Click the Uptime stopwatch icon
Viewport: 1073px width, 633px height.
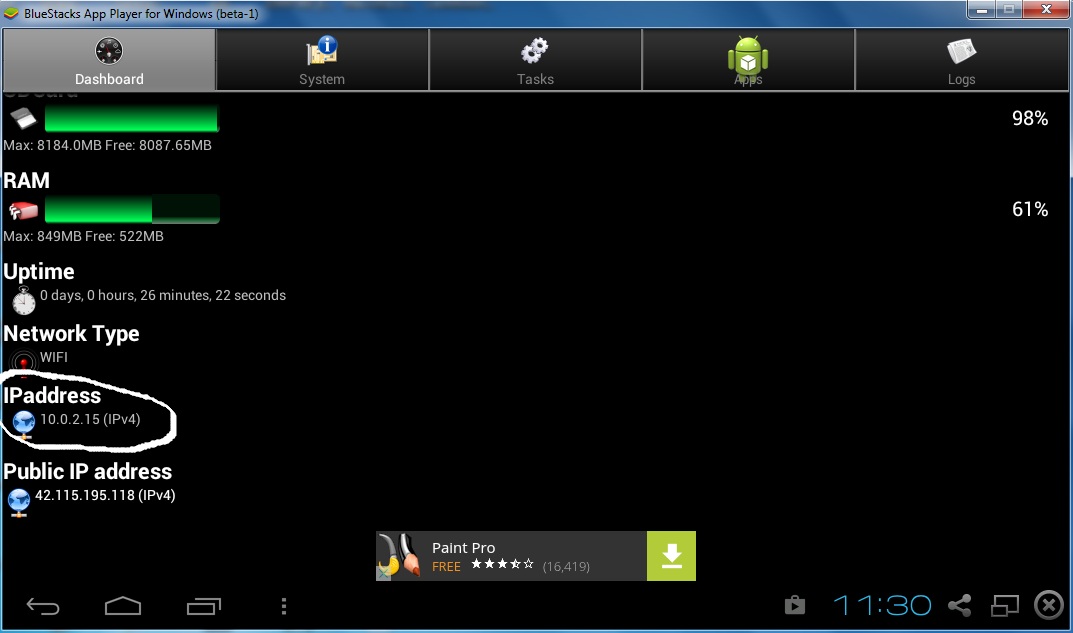pyautogui.click(x=24, y=300)
